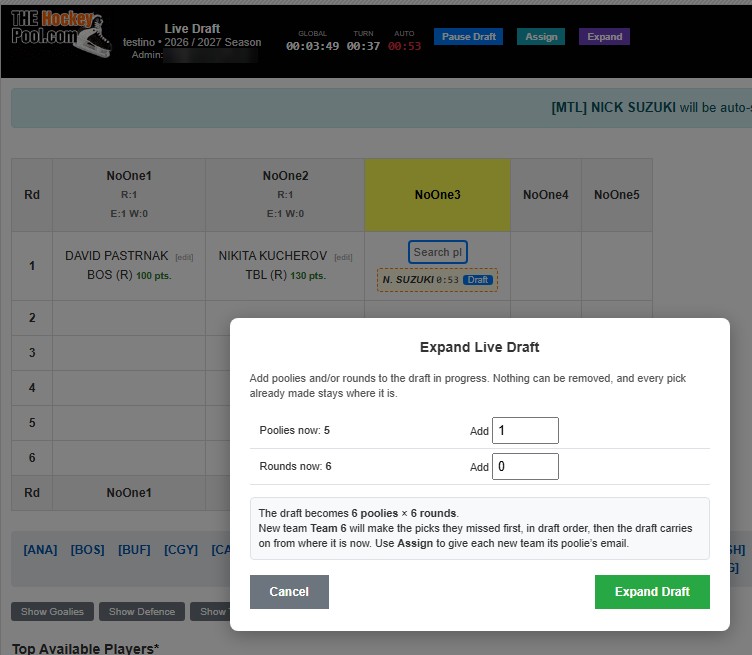Click the NICK SUZUKI auto-select banner
Image resolution: width=752 pixels, height=655 pixels.
point(382,107)
